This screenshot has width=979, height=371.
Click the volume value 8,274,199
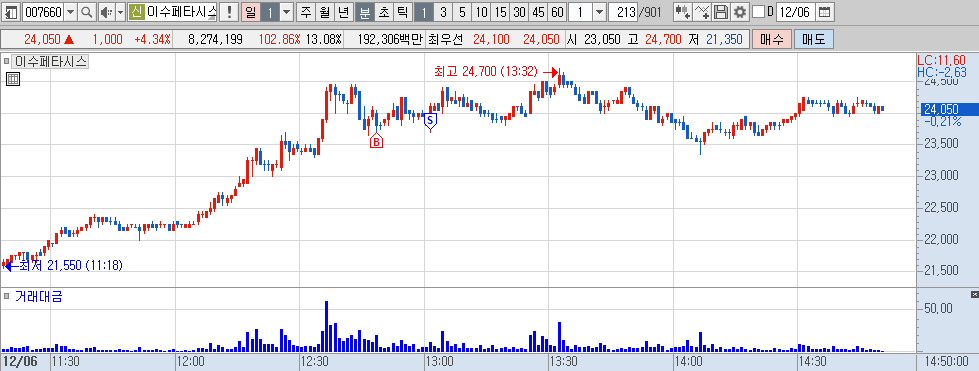coord(215,39)
